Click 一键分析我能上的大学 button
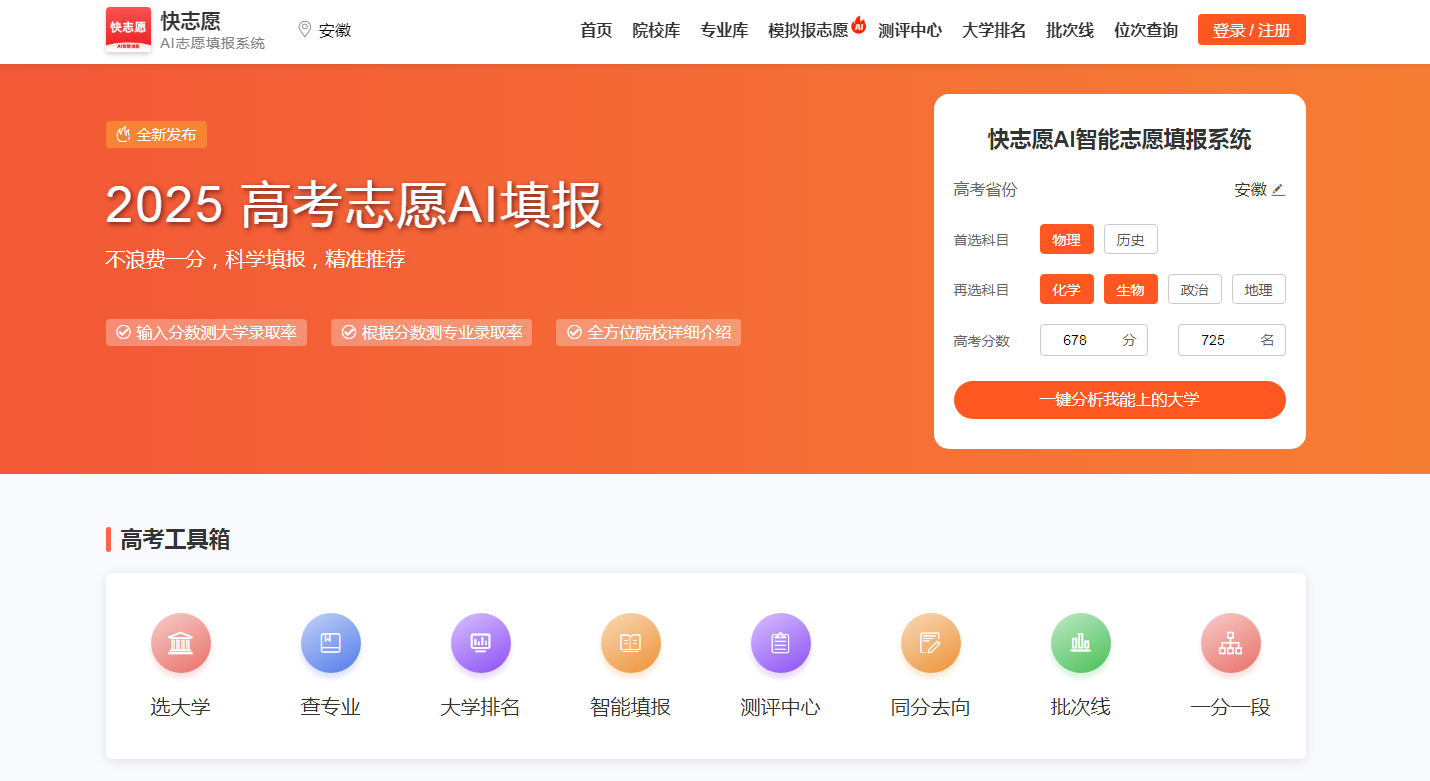Image resolution: width=1430 pixels, height=781 pixels. (1120, 400)
